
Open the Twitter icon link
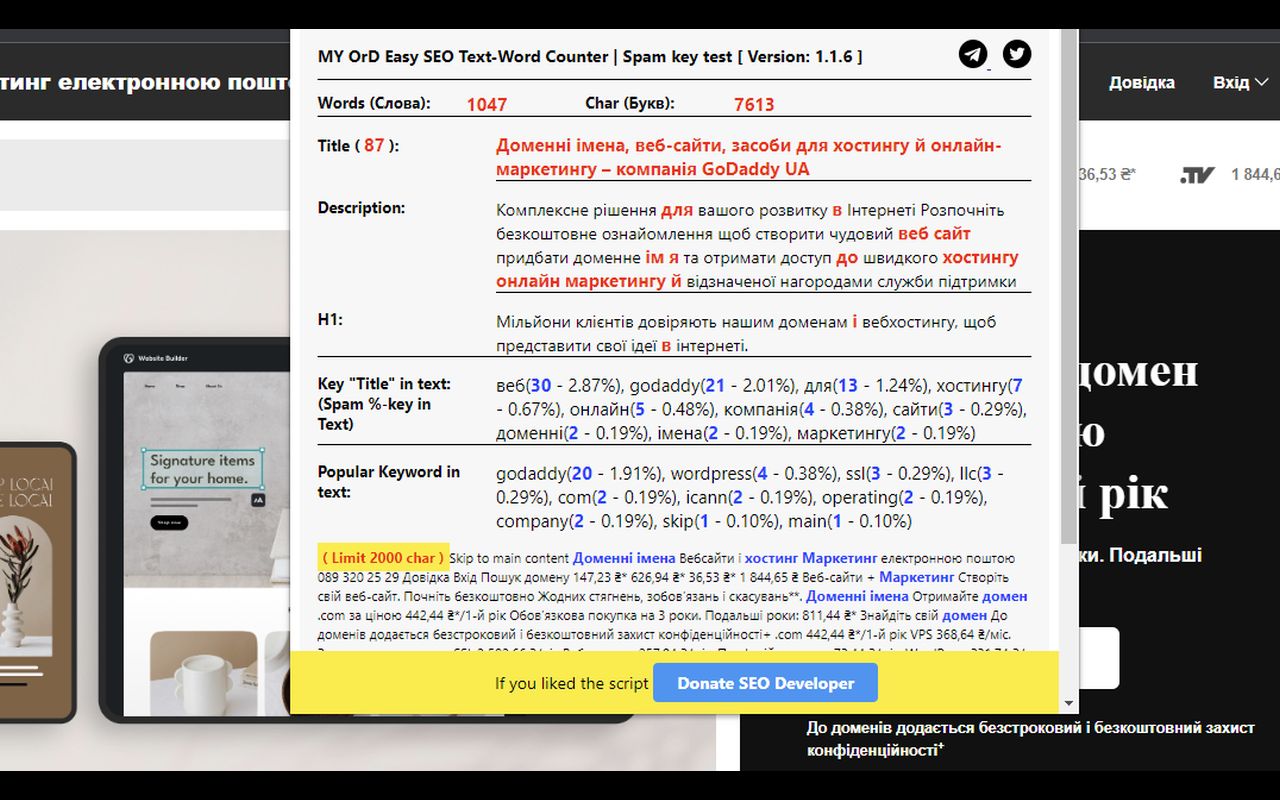pos(1017,54)
